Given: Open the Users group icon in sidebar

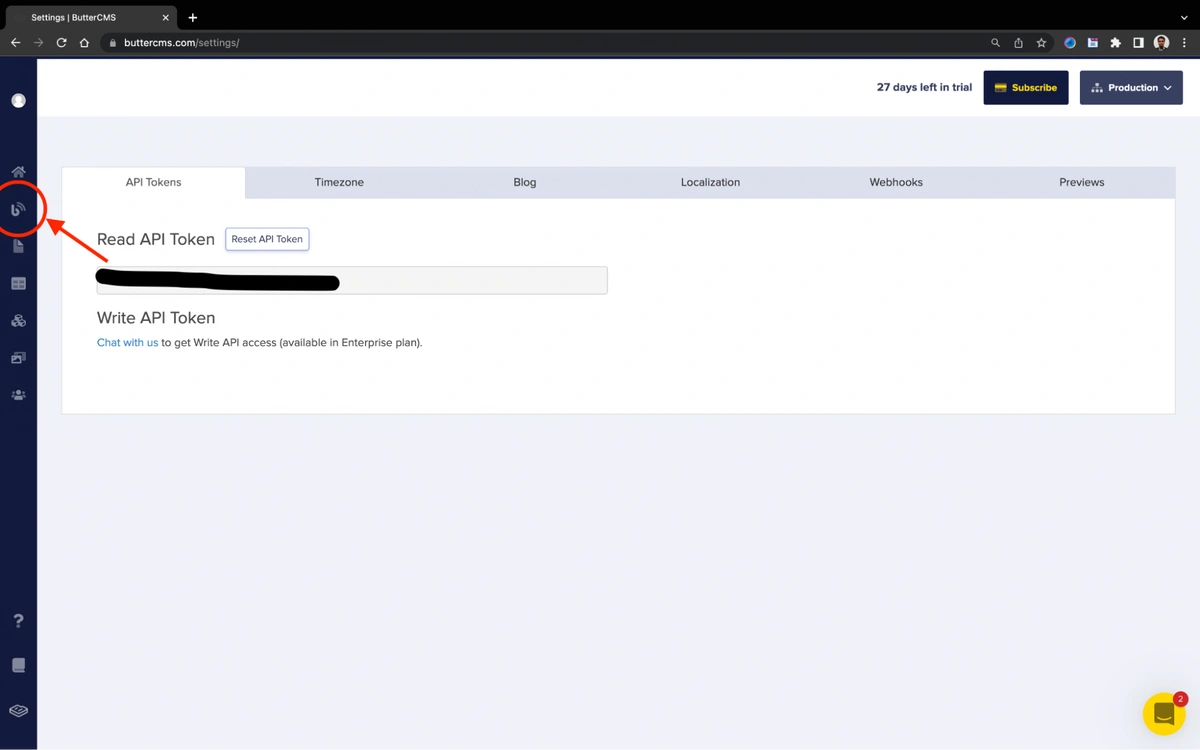Looking at the screenshot, I should [x=18, y=395].
